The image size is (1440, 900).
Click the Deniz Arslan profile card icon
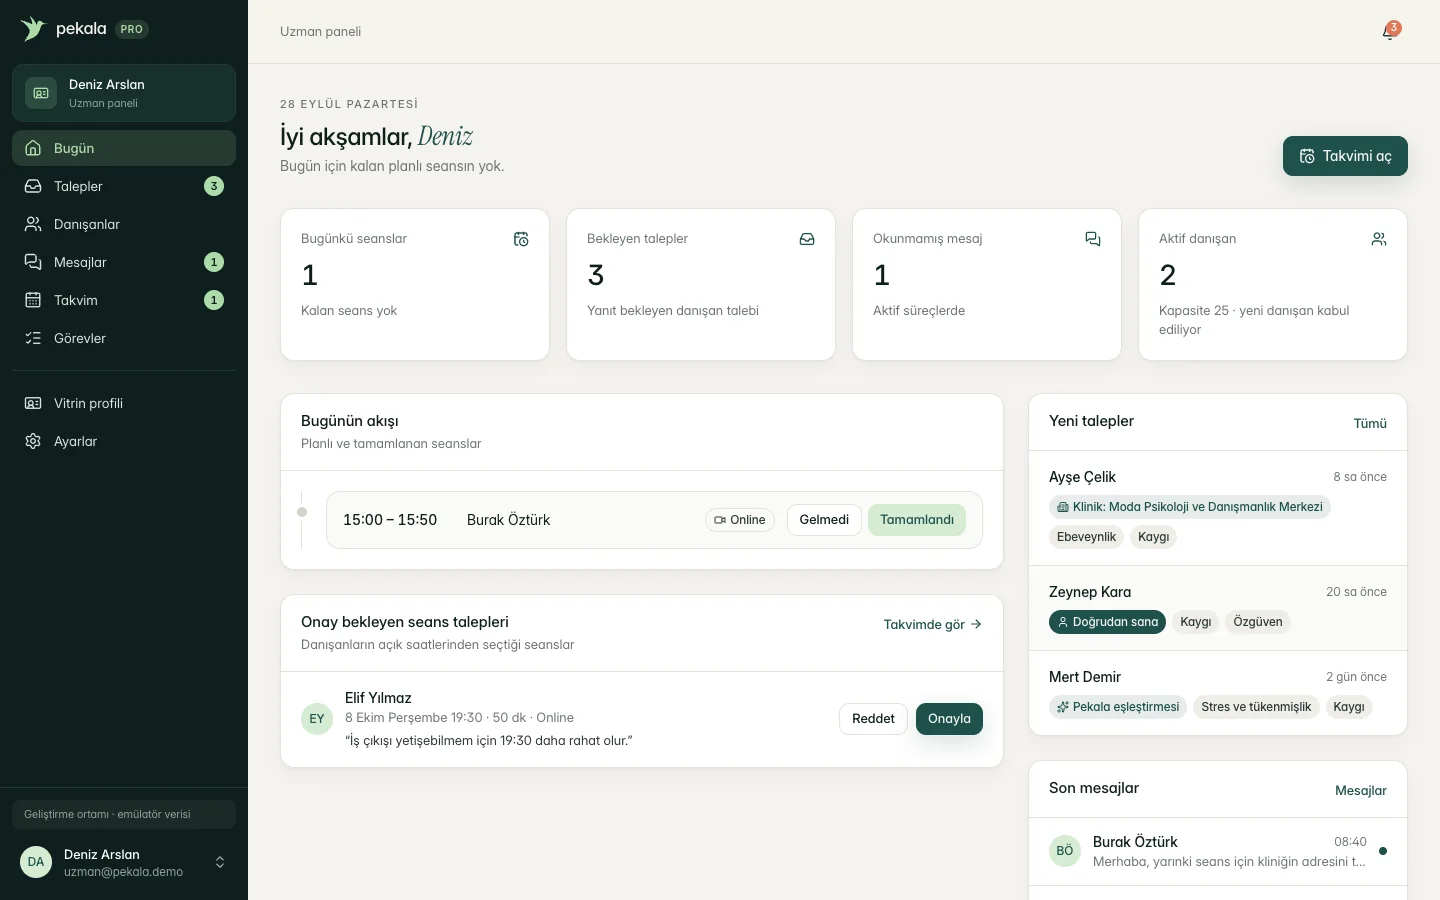click(x=41, y=93)
